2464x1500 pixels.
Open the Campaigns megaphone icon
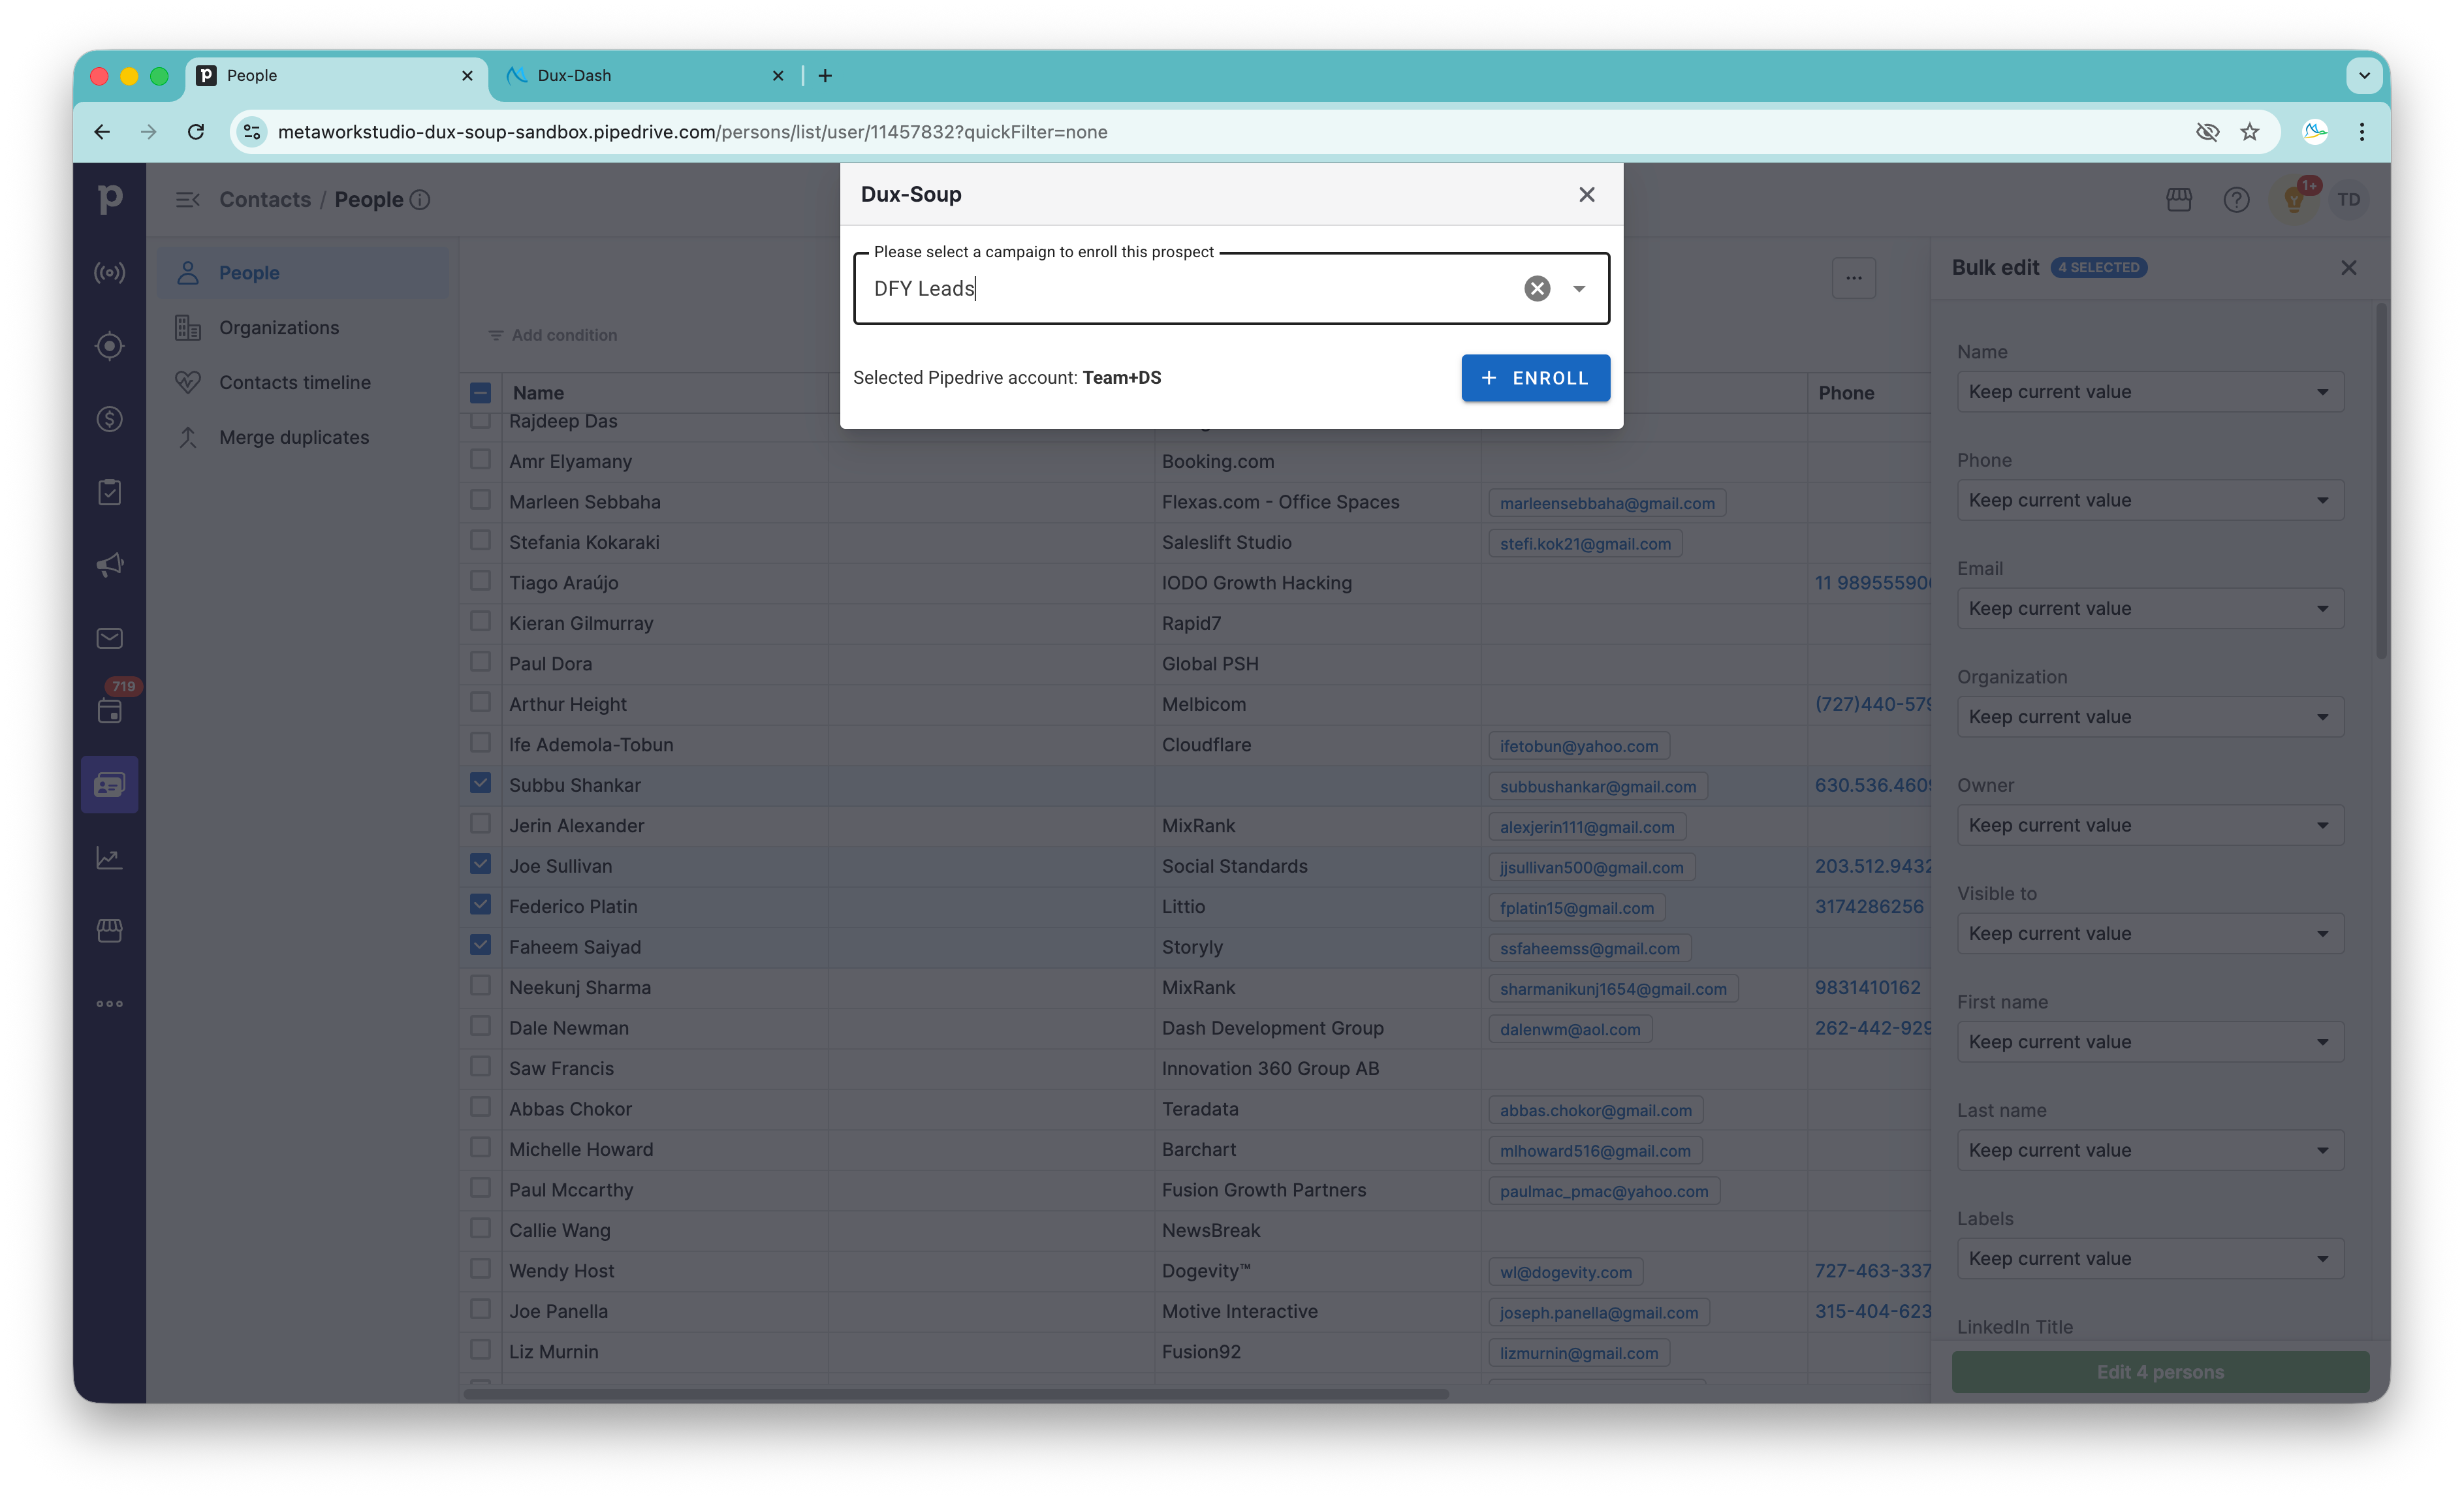[x=110, y=565]
